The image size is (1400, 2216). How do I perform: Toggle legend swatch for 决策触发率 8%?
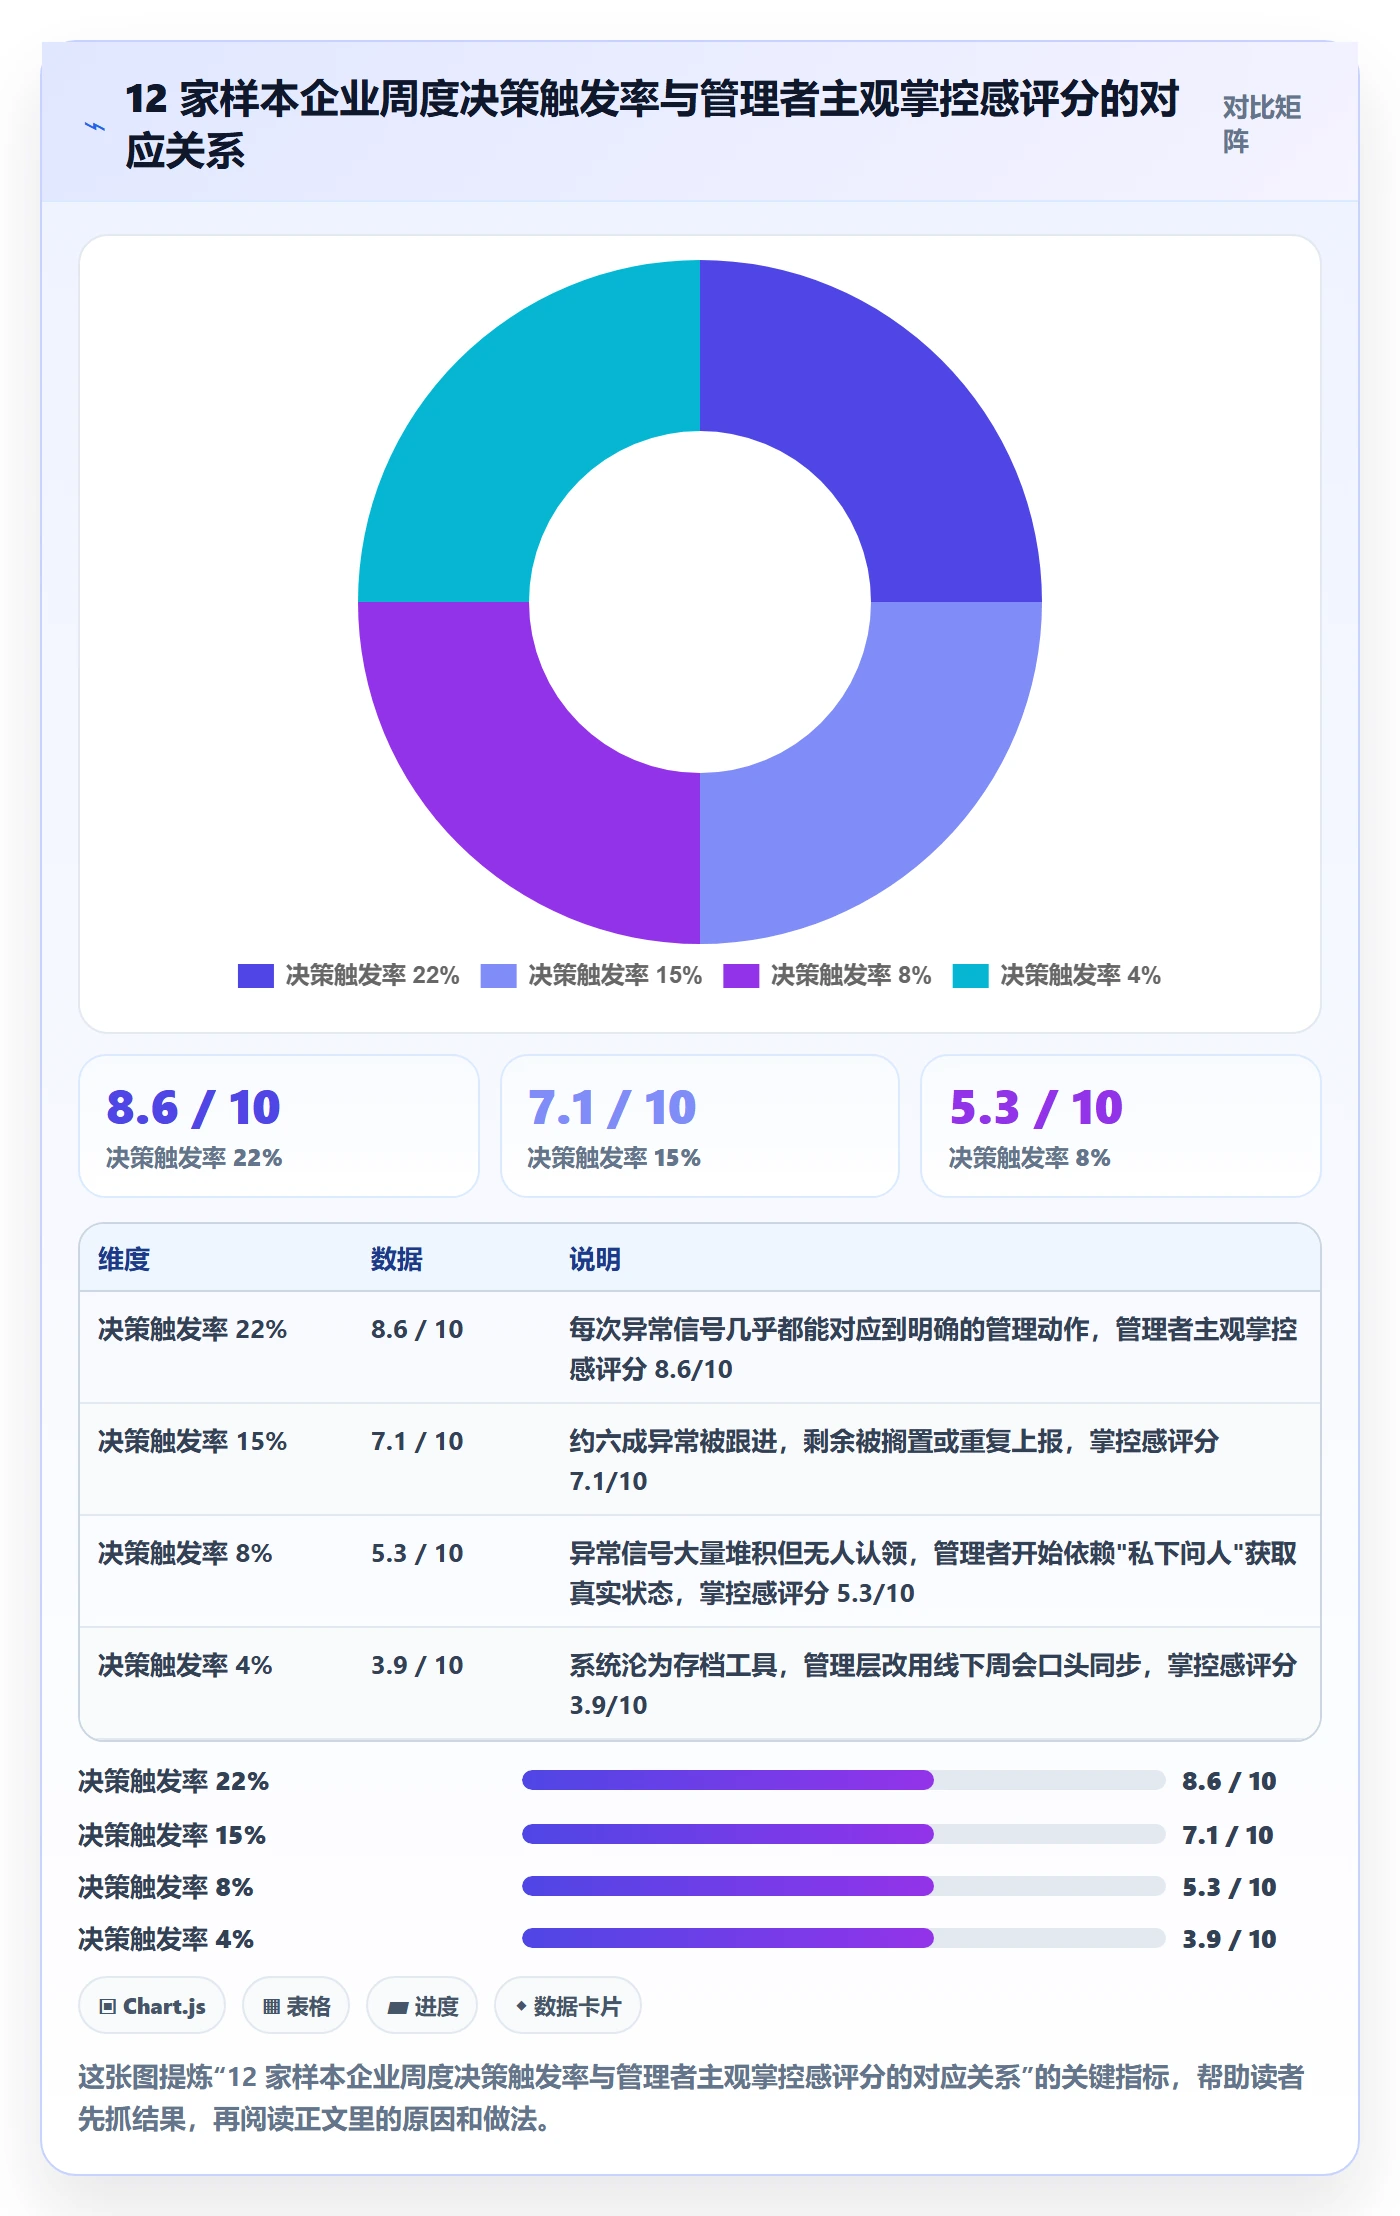click(741, 975)
